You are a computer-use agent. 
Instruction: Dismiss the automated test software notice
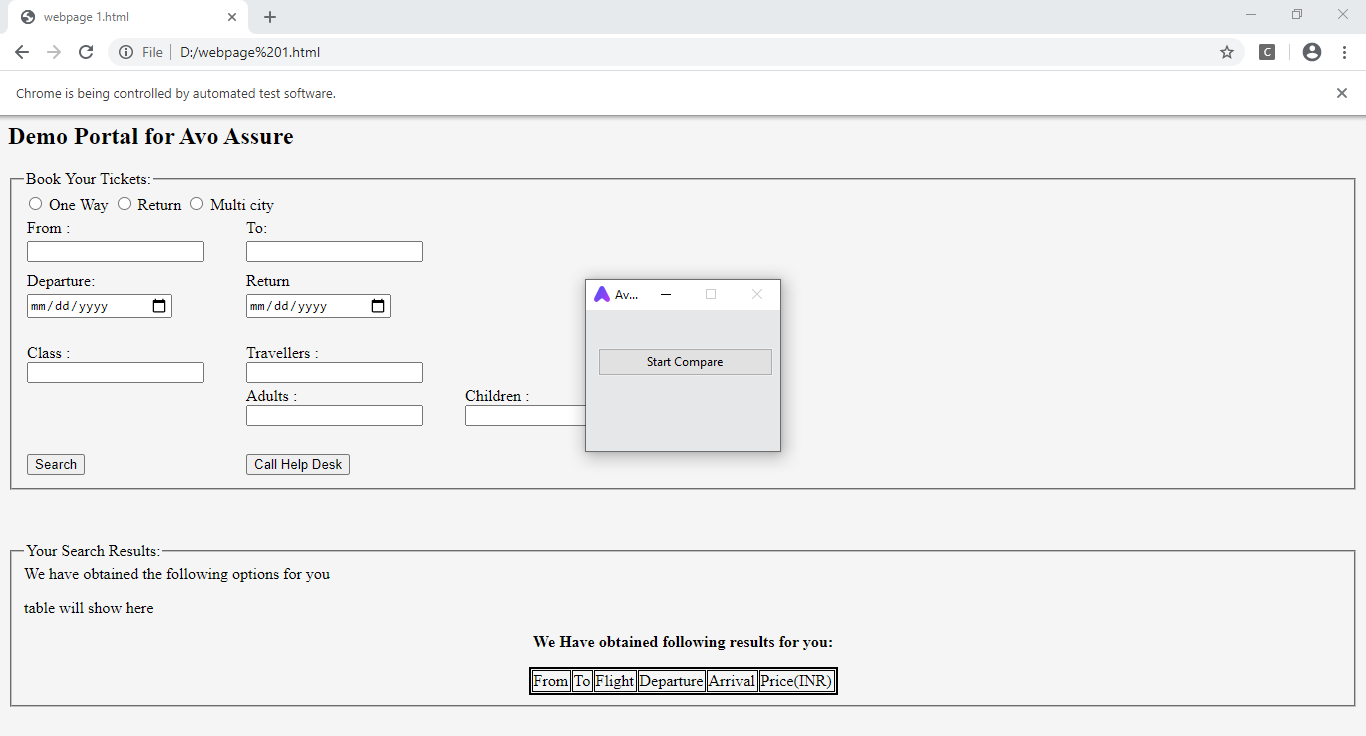[x=1342, y=93]
